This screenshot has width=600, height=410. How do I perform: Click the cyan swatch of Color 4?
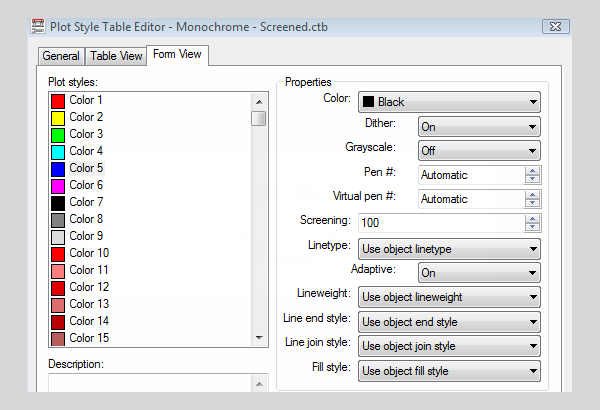[x=58, y=152]
